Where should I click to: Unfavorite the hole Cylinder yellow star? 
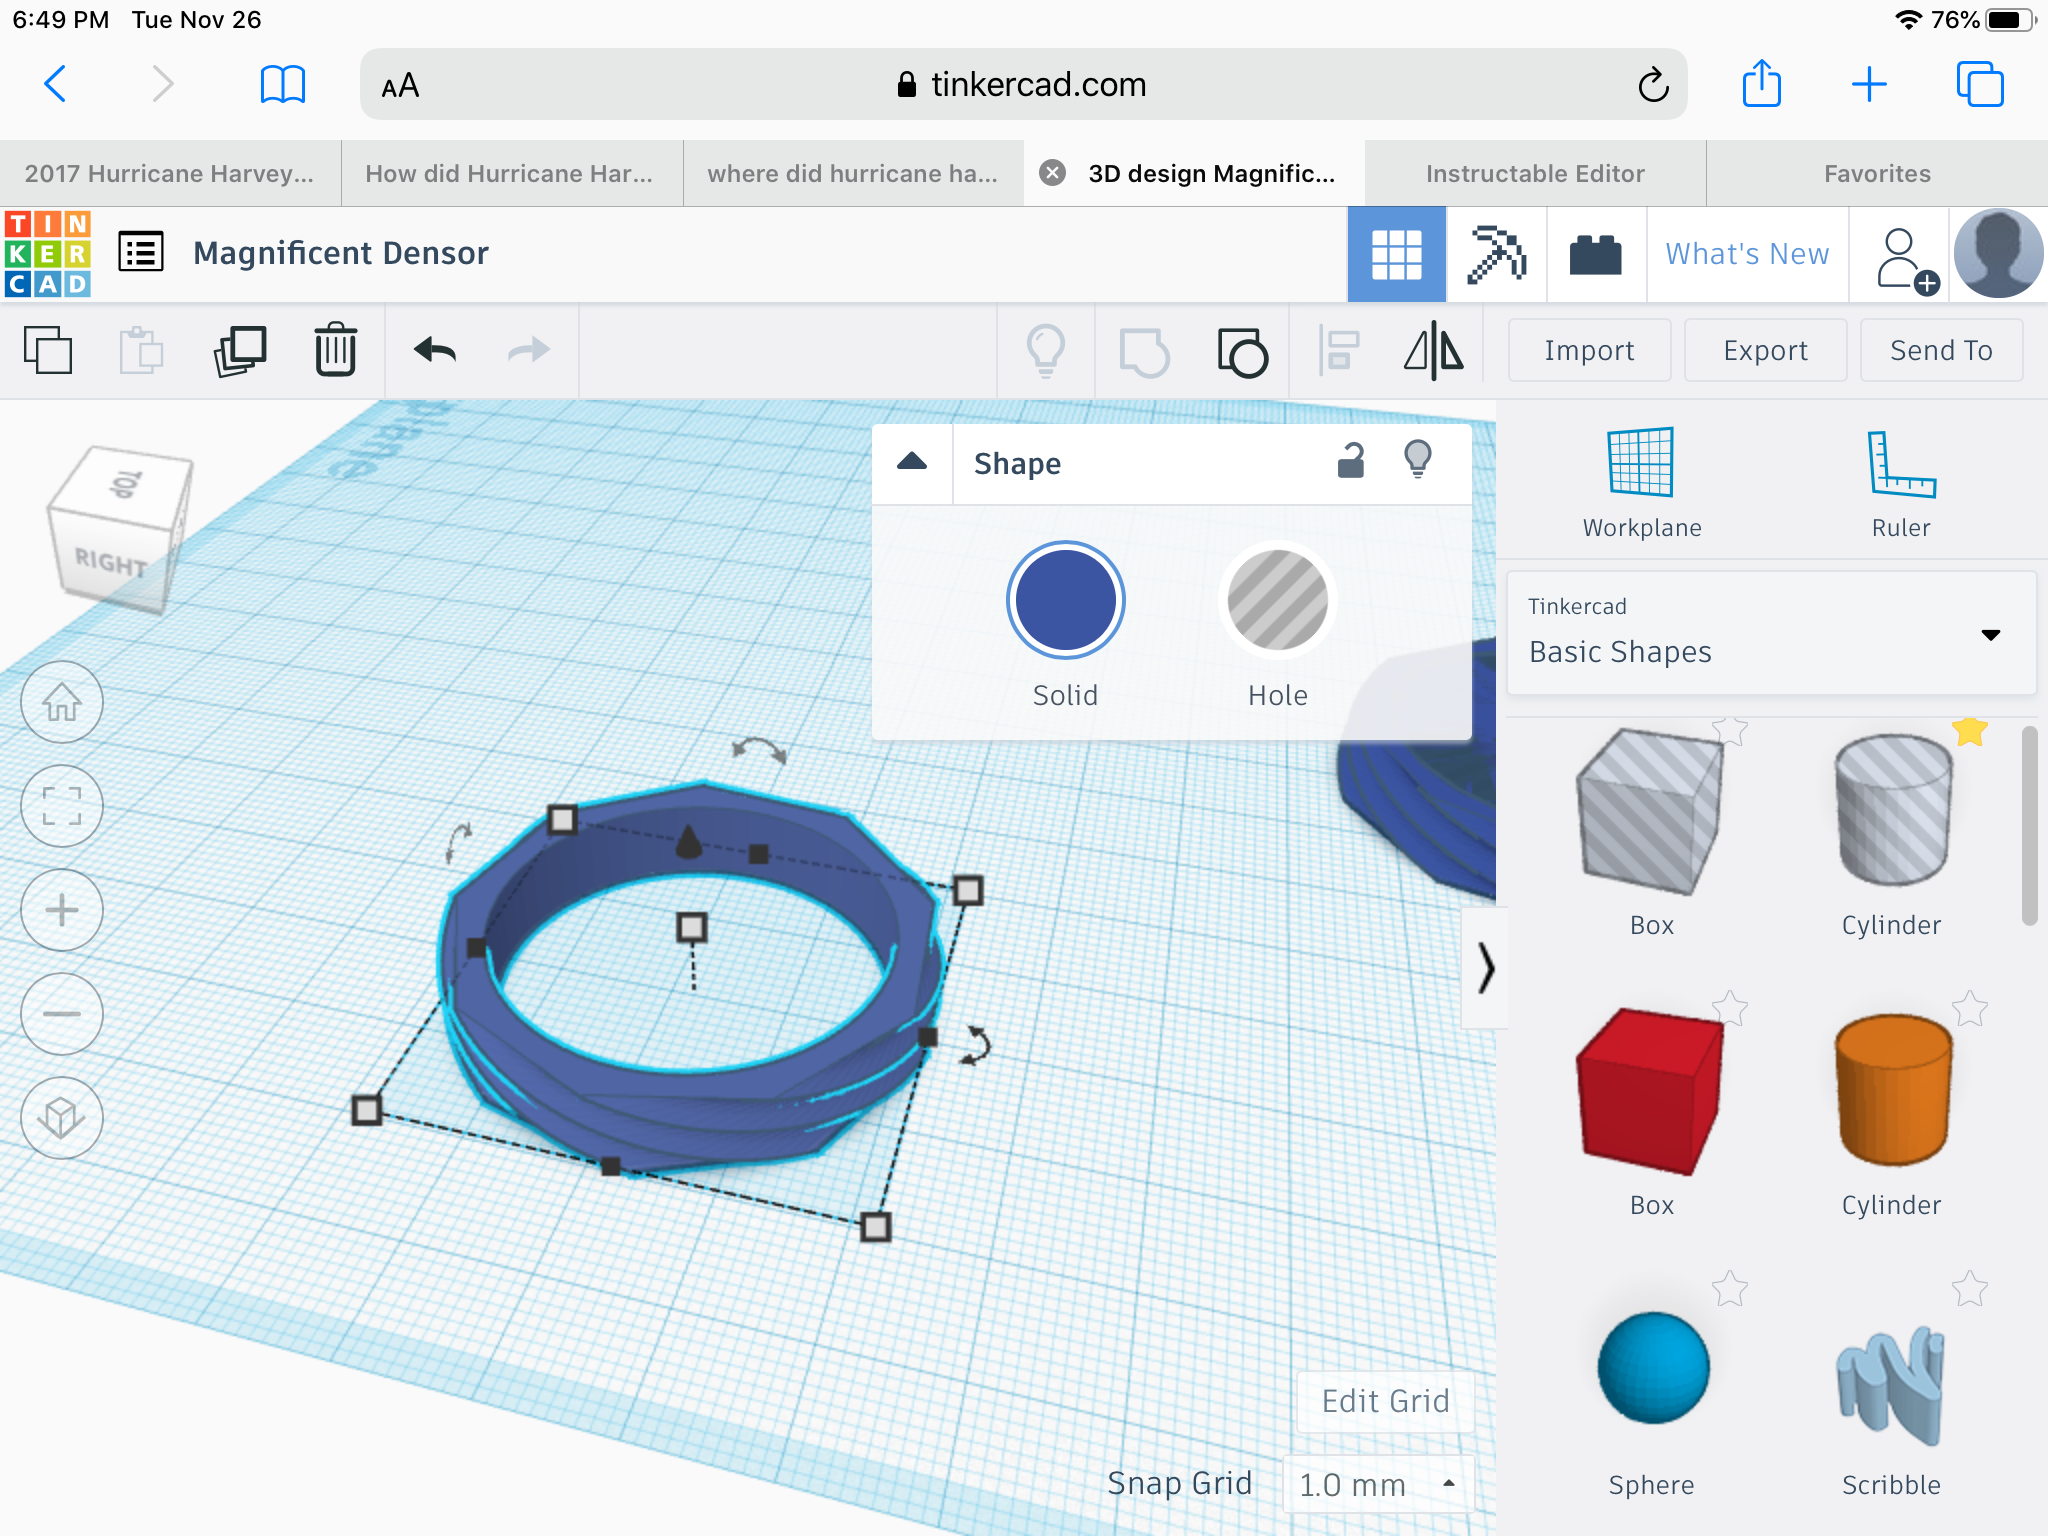[1970, 731]
